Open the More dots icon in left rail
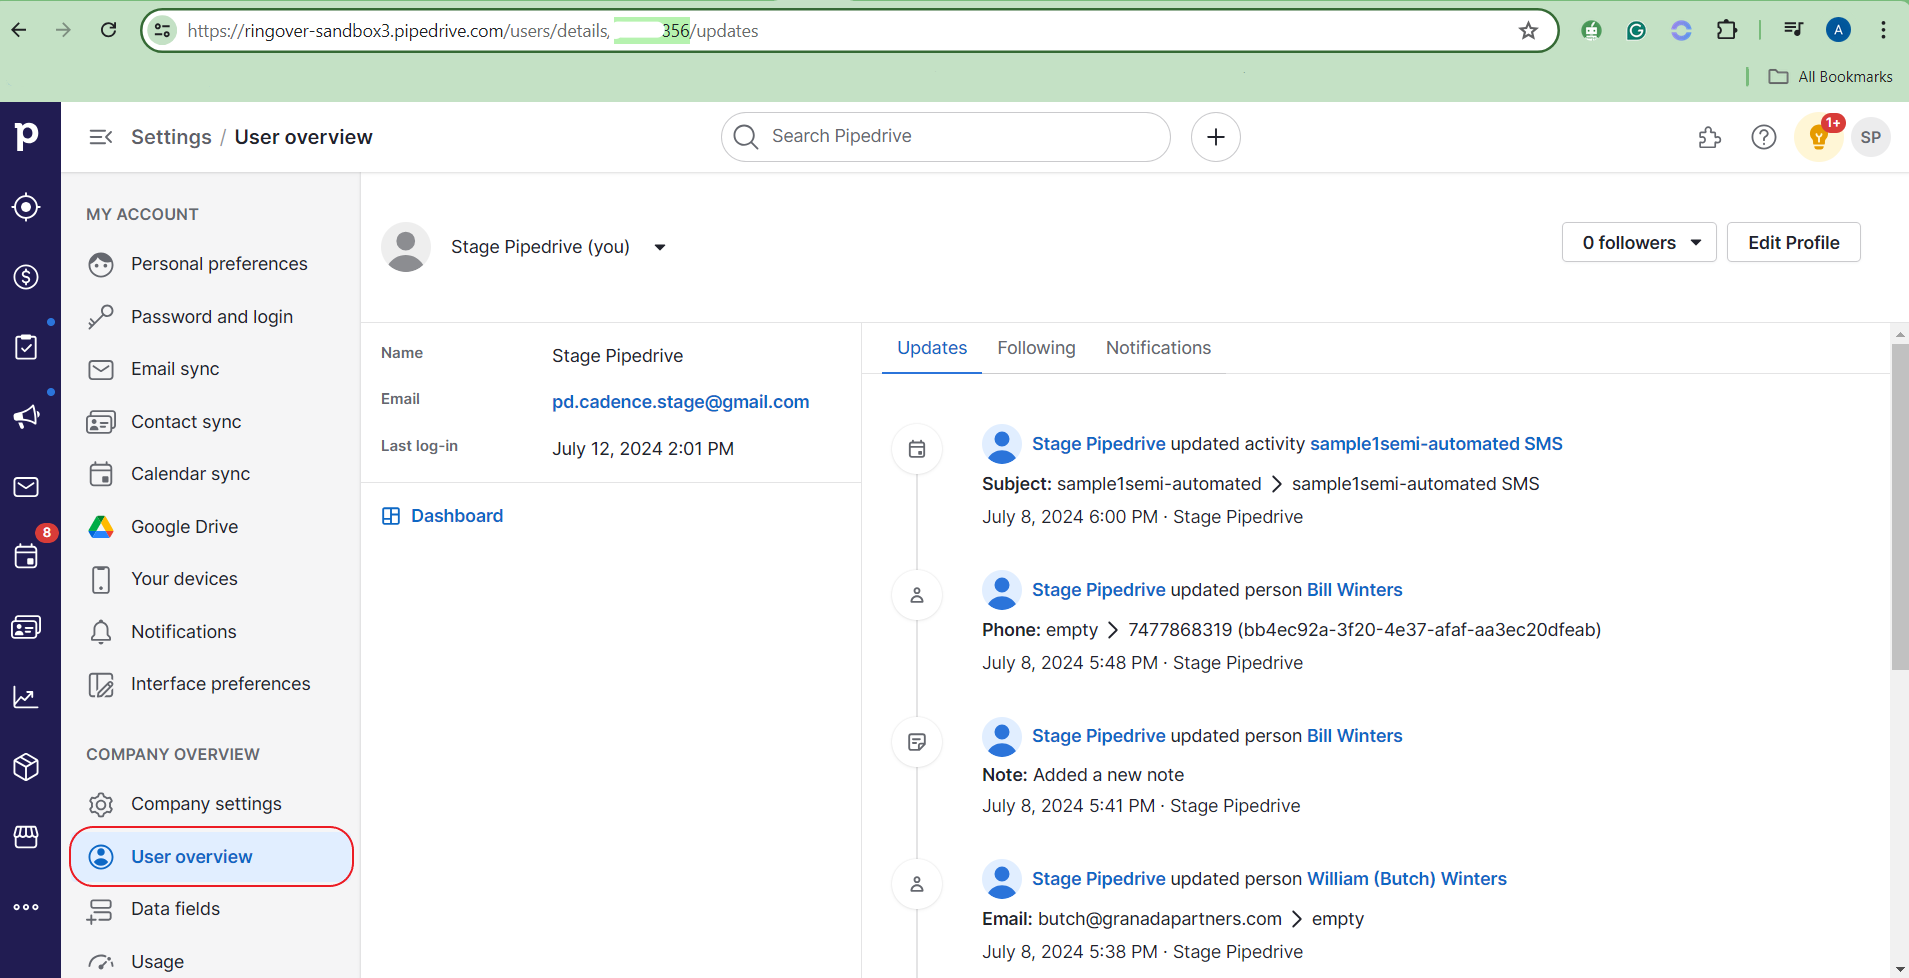The height and width of the screenshot is (978, 1909). [x=26, y=907]
